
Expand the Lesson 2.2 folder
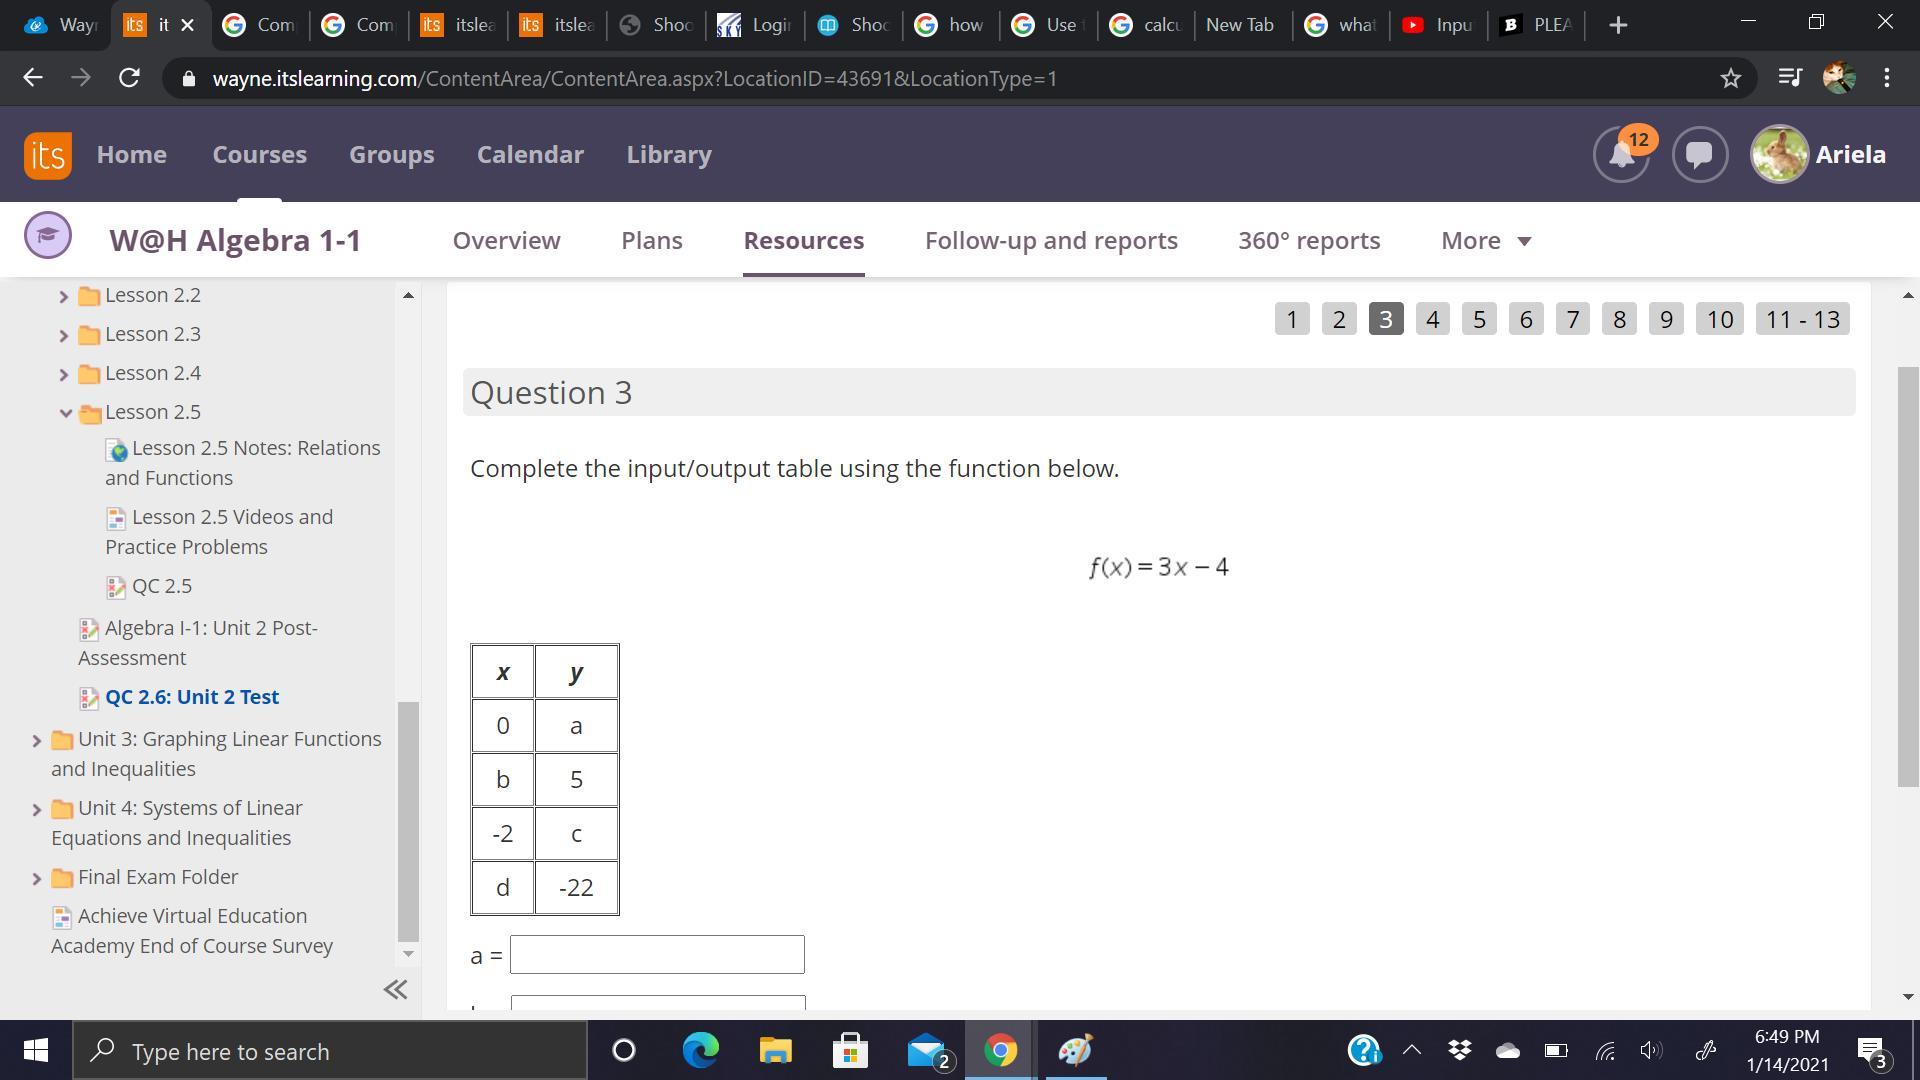[x=64, y=296]
